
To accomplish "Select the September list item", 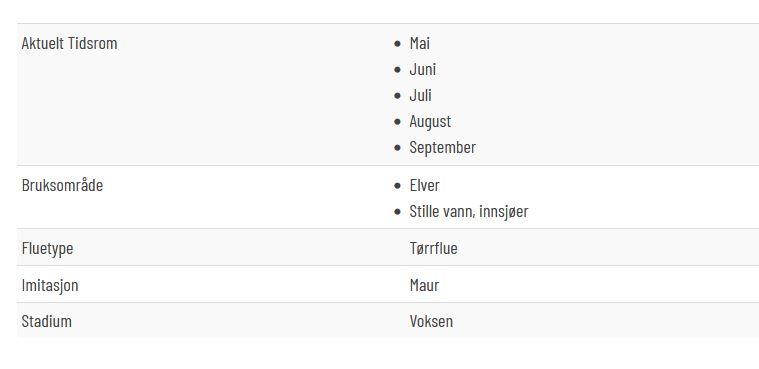I will 442,147.
